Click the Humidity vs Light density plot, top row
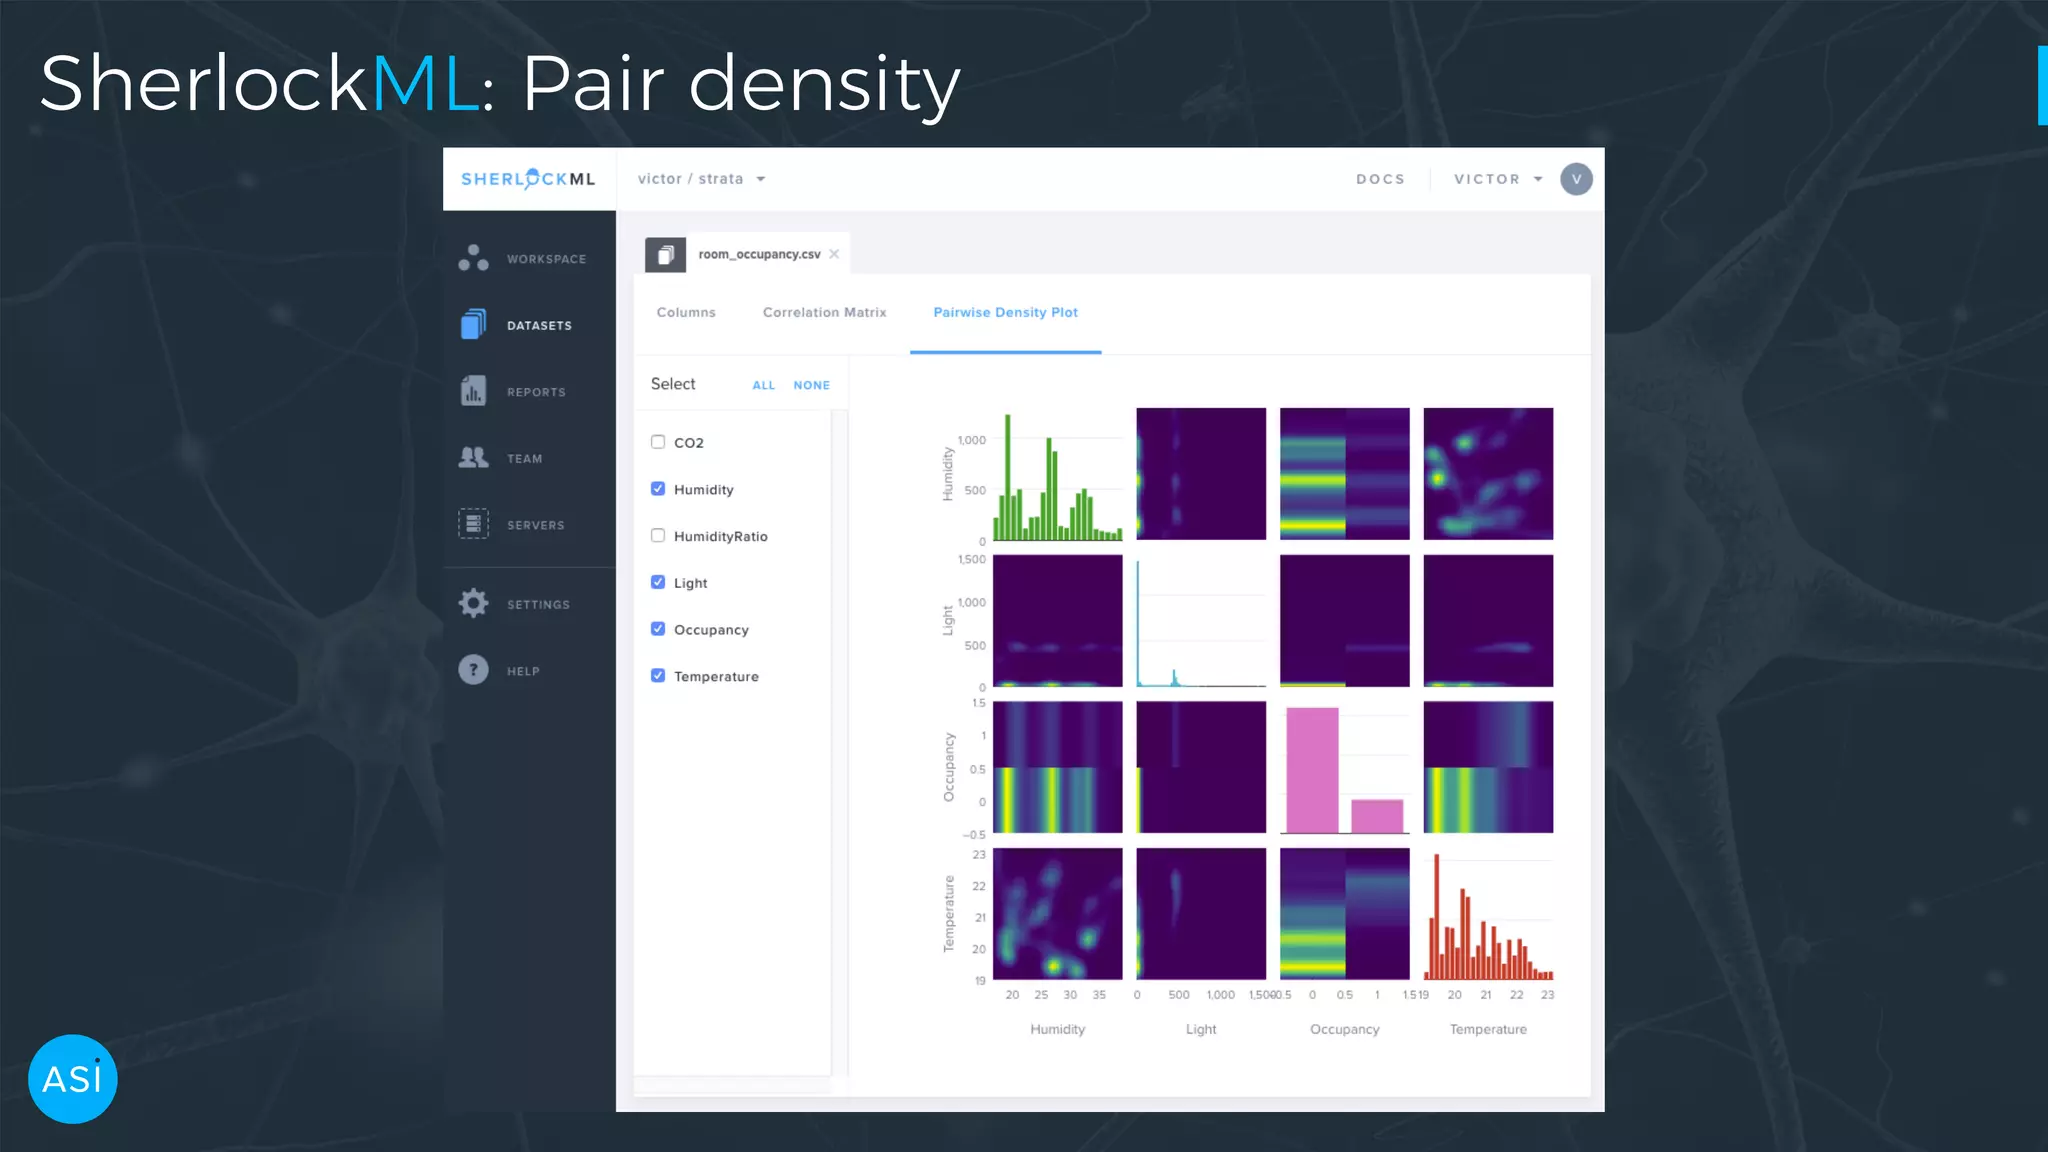Viewport: 2048px width, 1152px height. 1201,474
